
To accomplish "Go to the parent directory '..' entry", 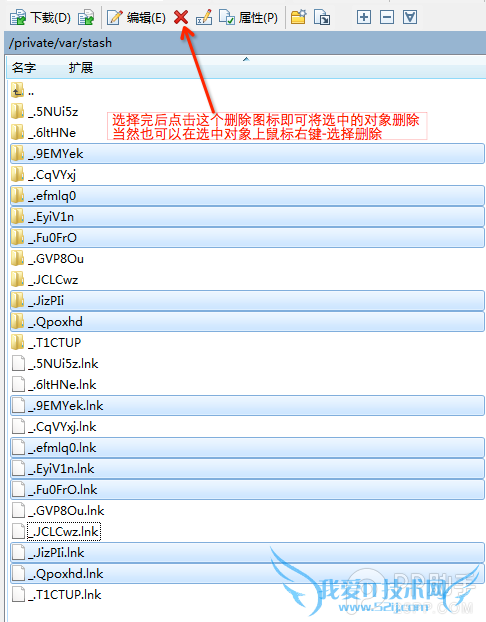I will pos(23,91).
